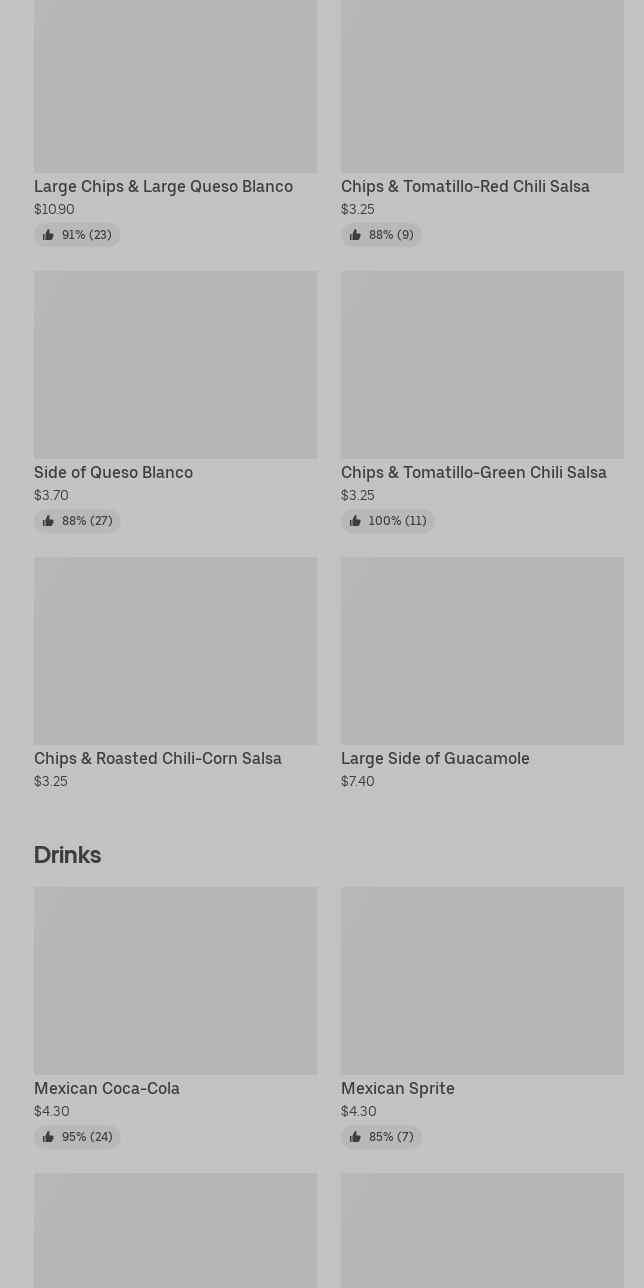Open the Chips & Tomatillo-Green Chili Salsa image
The height and width of the screenshot is (1288, 644).
coord(482,365)
